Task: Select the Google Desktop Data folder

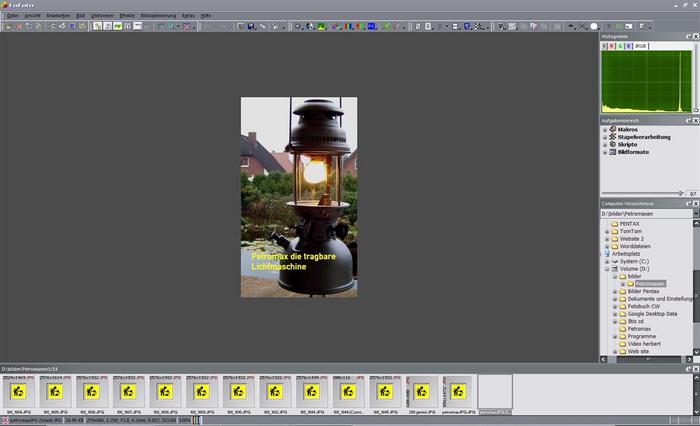Action: 652,314
